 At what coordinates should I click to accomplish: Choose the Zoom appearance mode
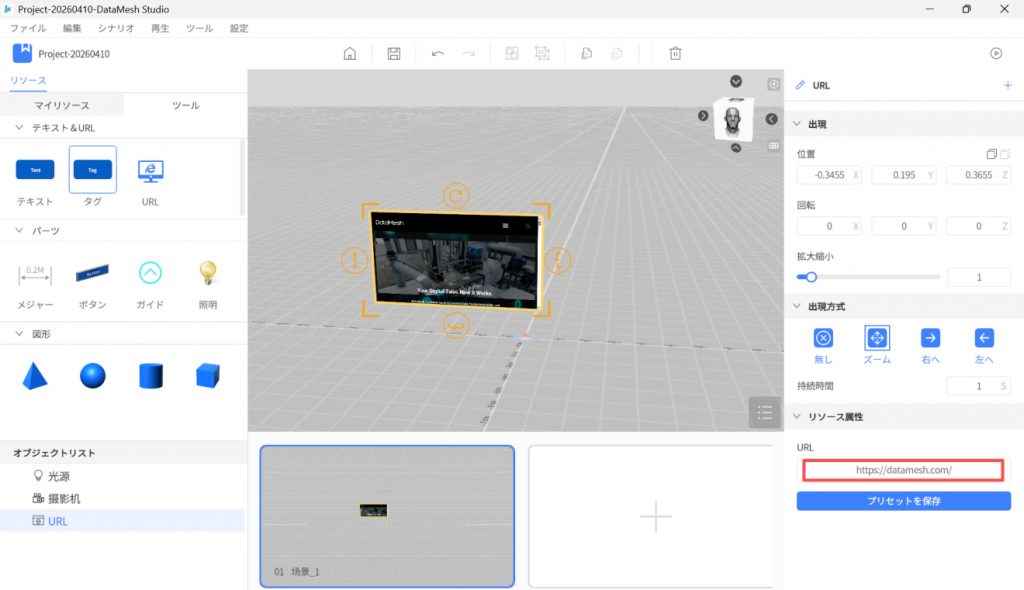[x=877, y=338]
